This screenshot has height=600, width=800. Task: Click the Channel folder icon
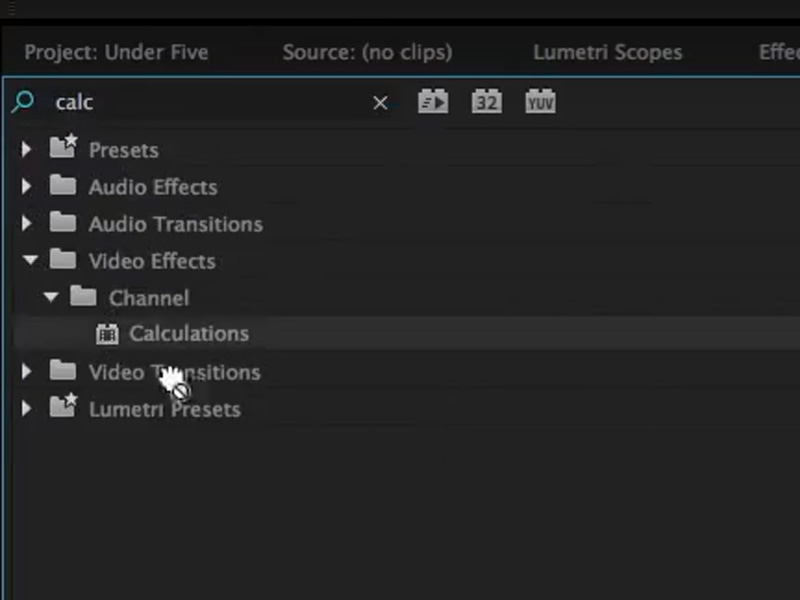[x=83, y=296]
